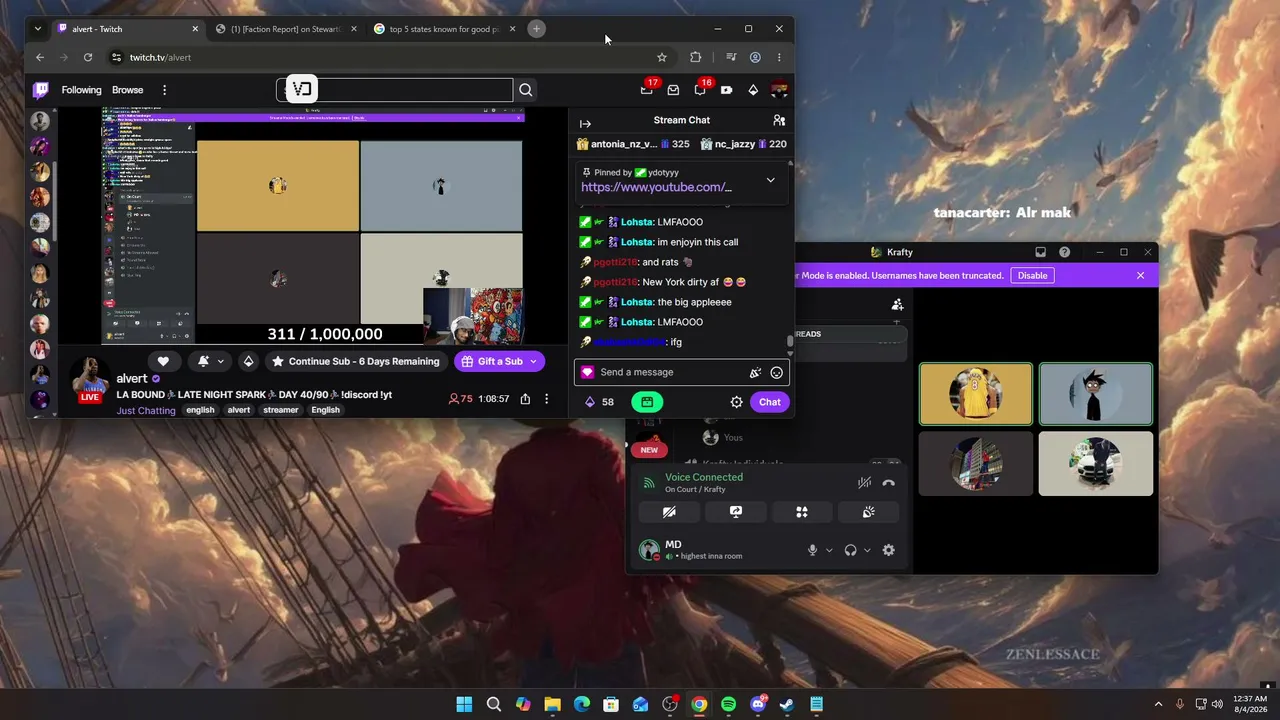This screenshot has height=720, width=1280.
Task: Click Discord invite members icon
Action: pos(897,304)
